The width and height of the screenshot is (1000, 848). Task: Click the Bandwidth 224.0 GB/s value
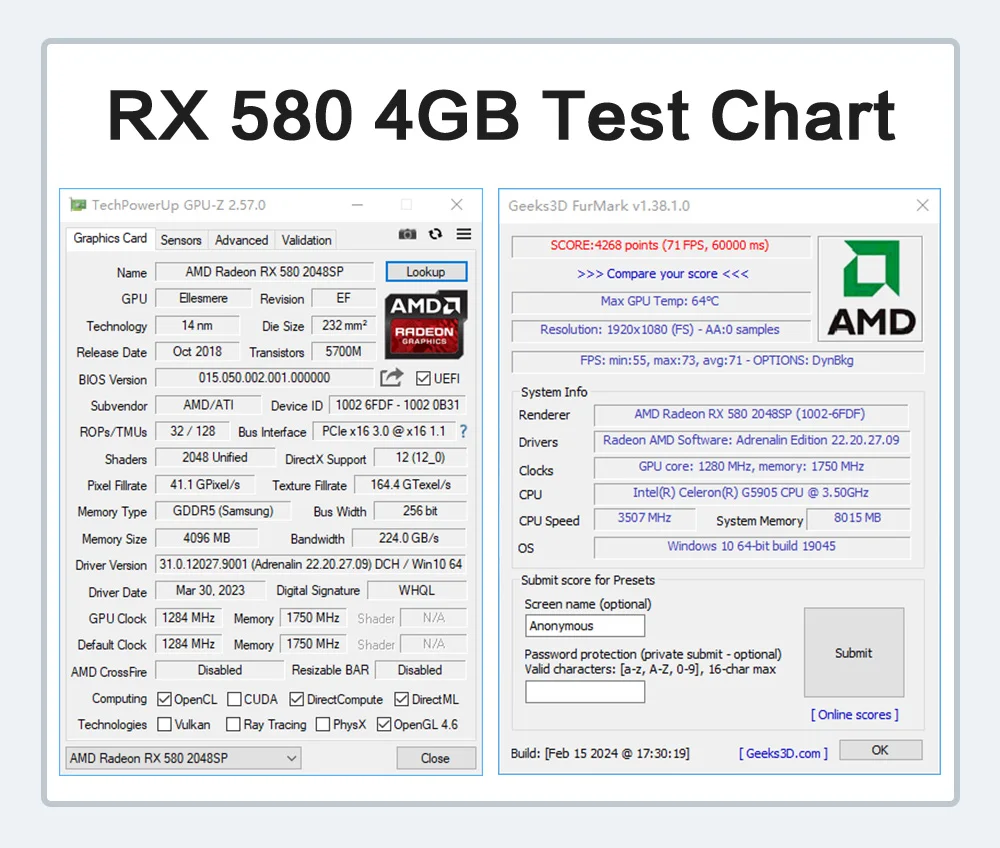409,538
